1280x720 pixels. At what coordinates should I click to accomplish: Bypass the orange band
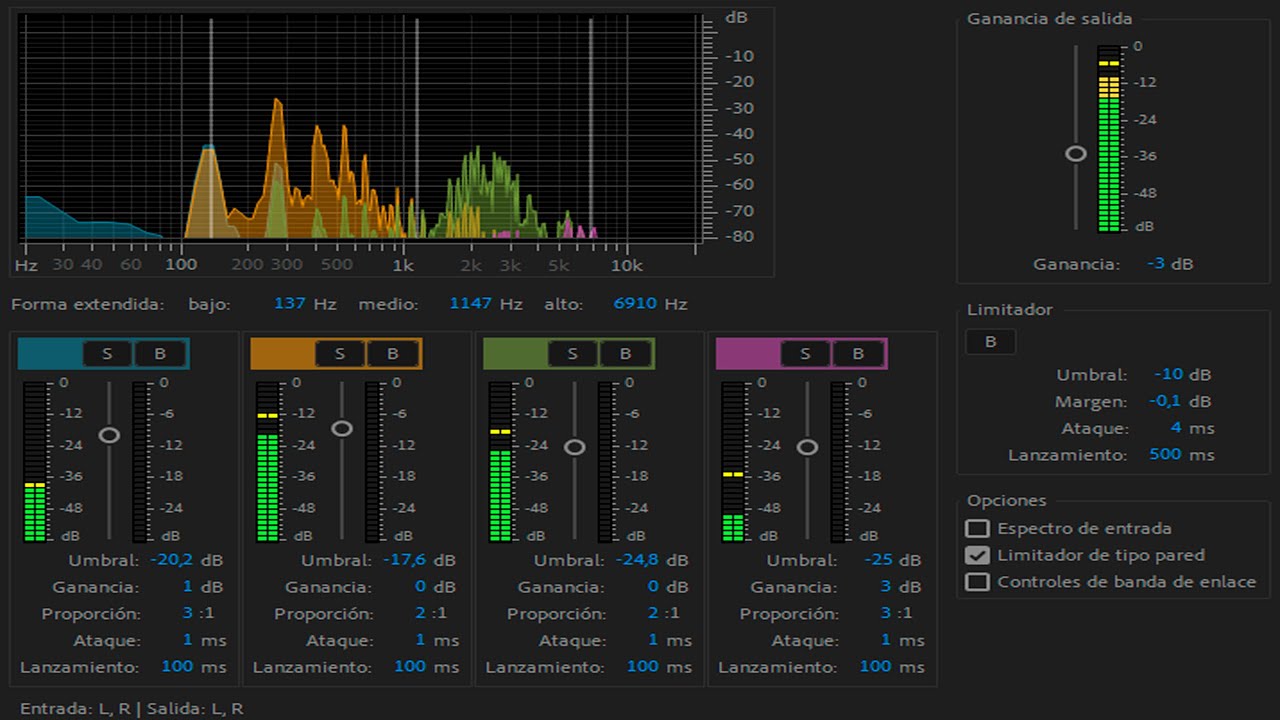[393, 353]
